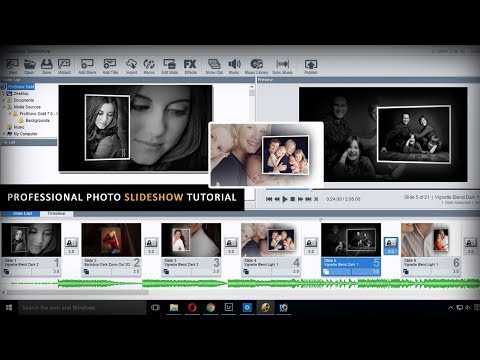
Task: Save the show with the Save icon
Action: (x=47, y=66)
